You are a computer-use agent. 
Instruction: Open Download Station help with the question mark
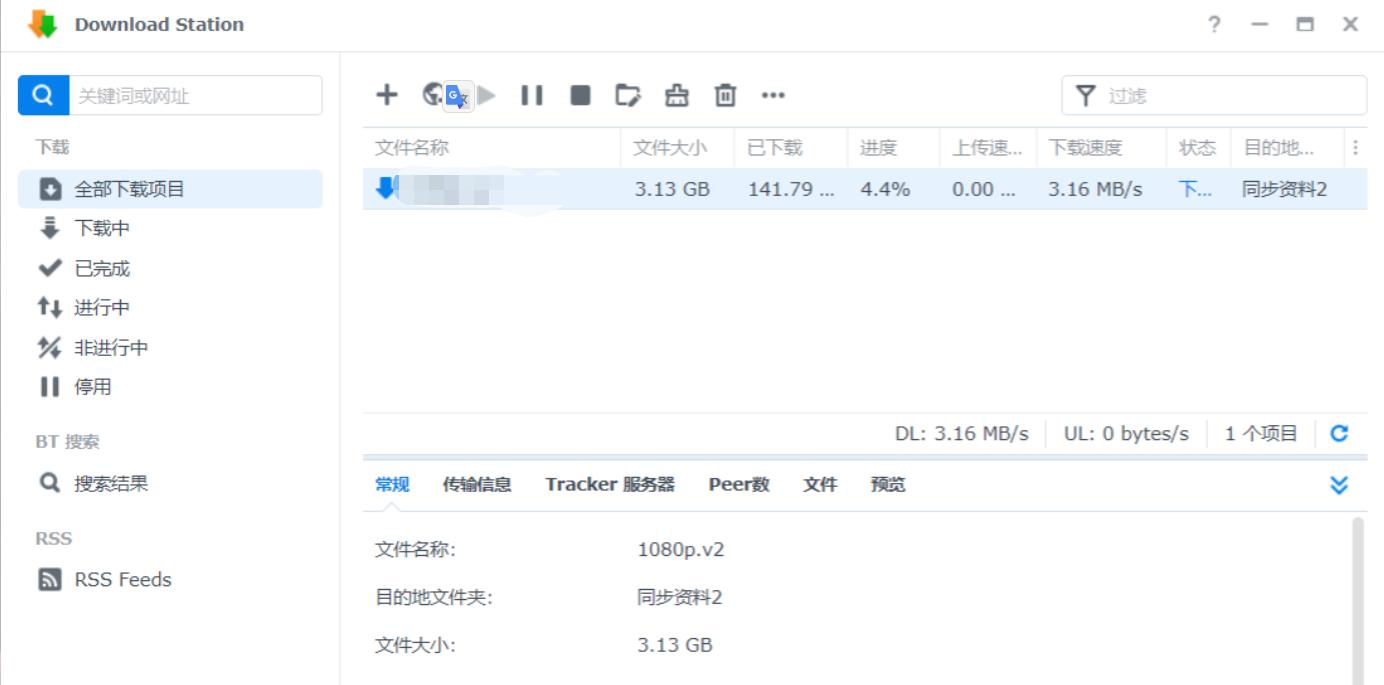(x=1214, y=24)
